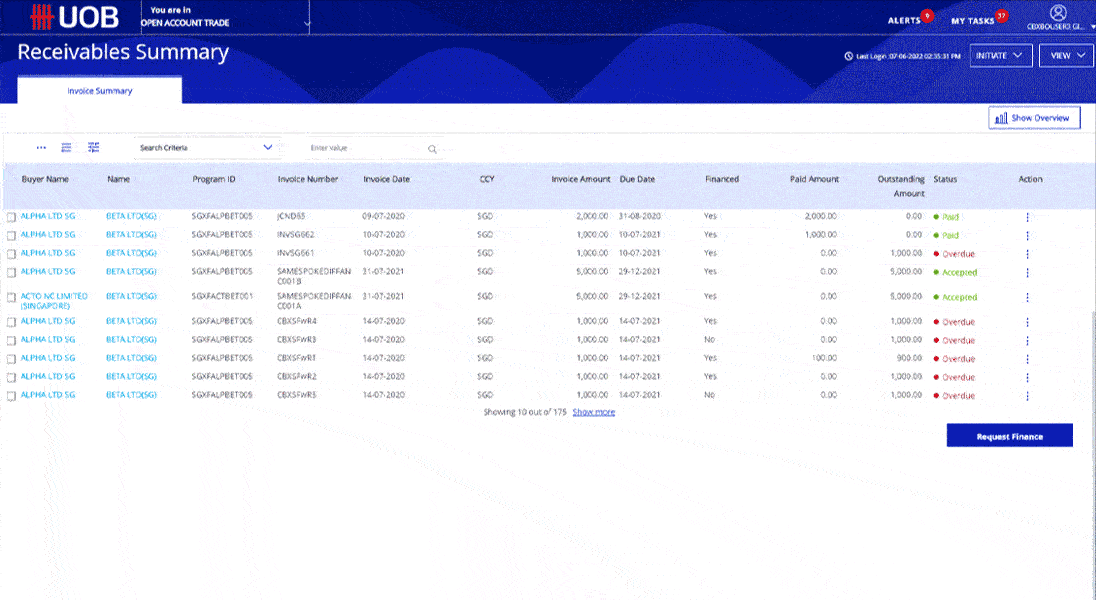1096x600 pixels.
Task: Open action menu for invoice JCND85
Action: (x=1027, y=217)
